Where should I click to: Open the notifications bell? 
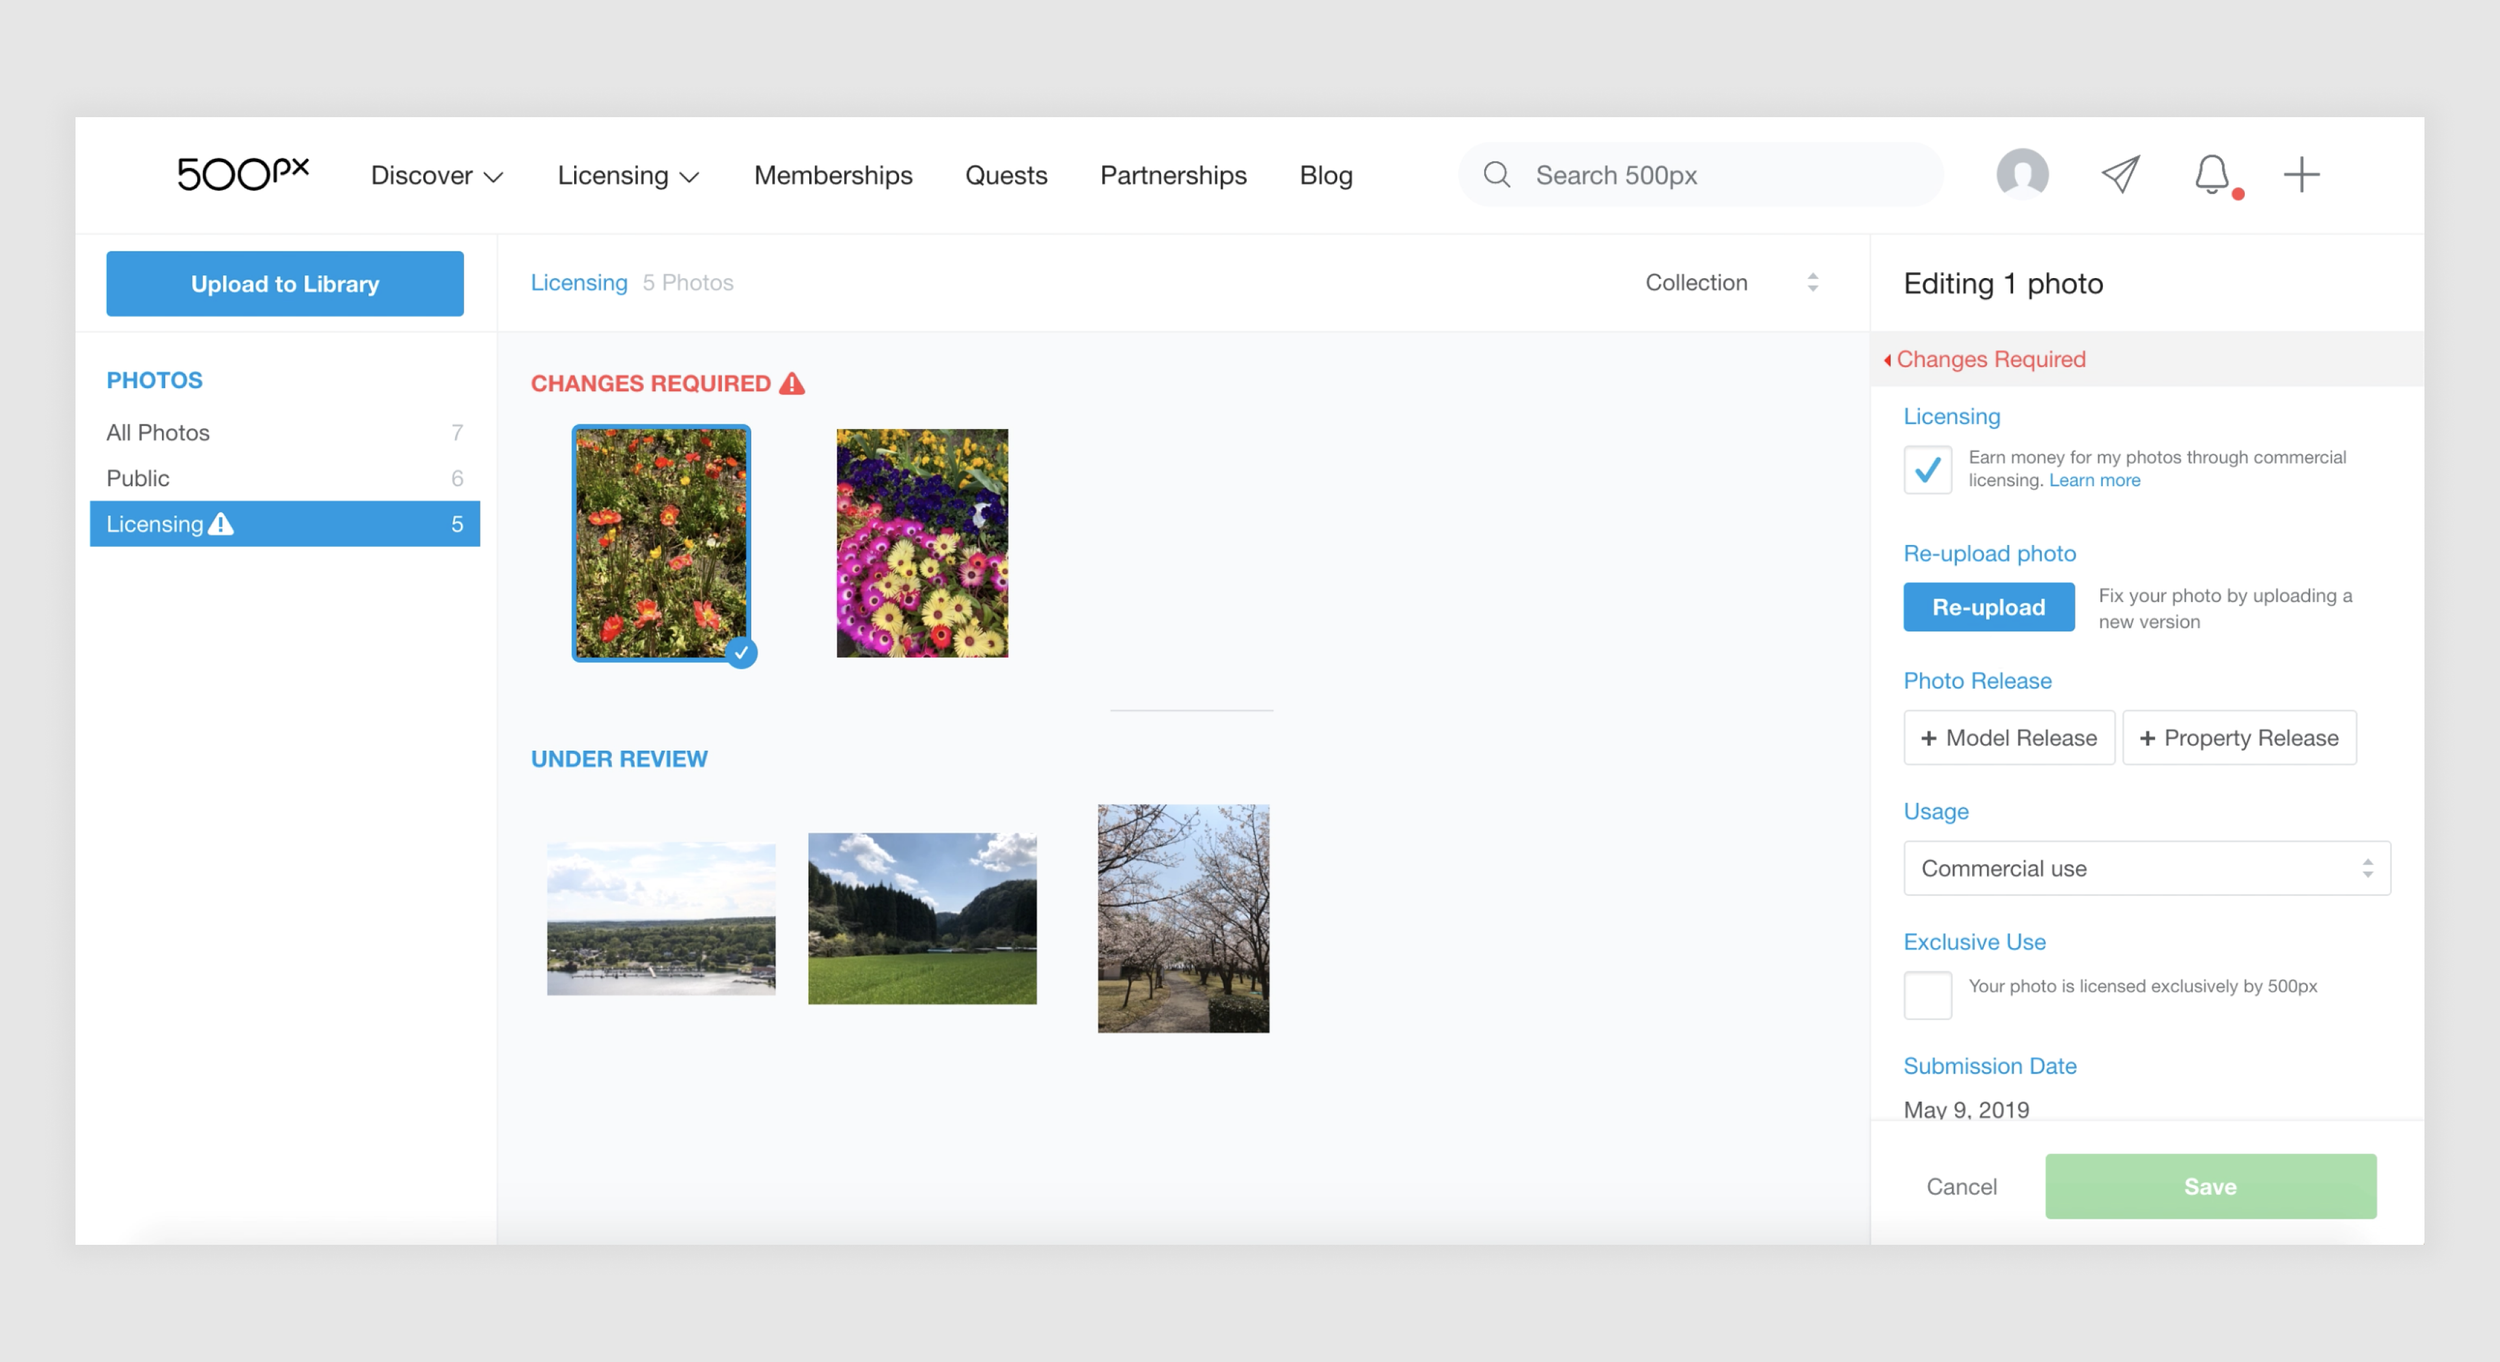(2211, 175)
